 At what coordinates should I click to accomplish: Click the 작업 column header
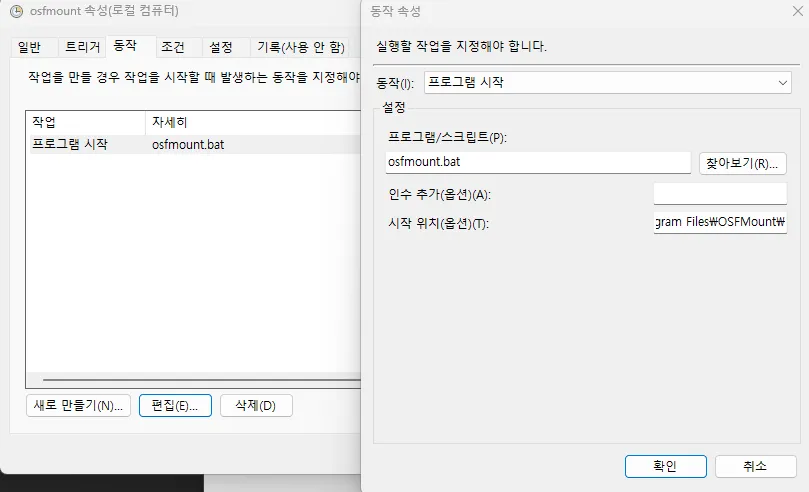[x=85, y=122]
